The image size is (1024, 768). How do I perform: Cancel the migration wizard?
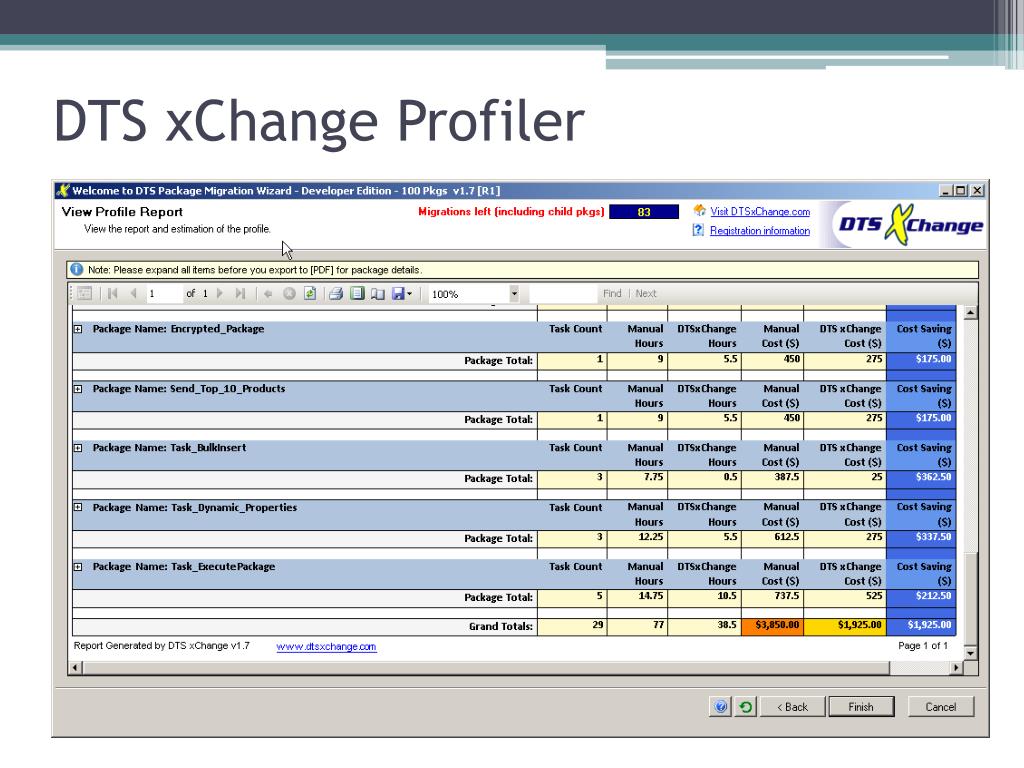click(940, 707)
